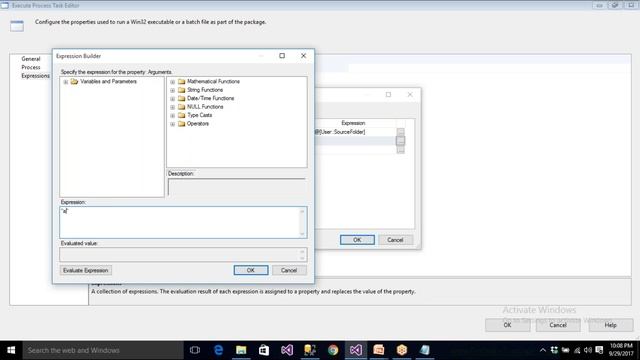Select the Operators folder icon

pyautogui.click(x=182, y=124)
